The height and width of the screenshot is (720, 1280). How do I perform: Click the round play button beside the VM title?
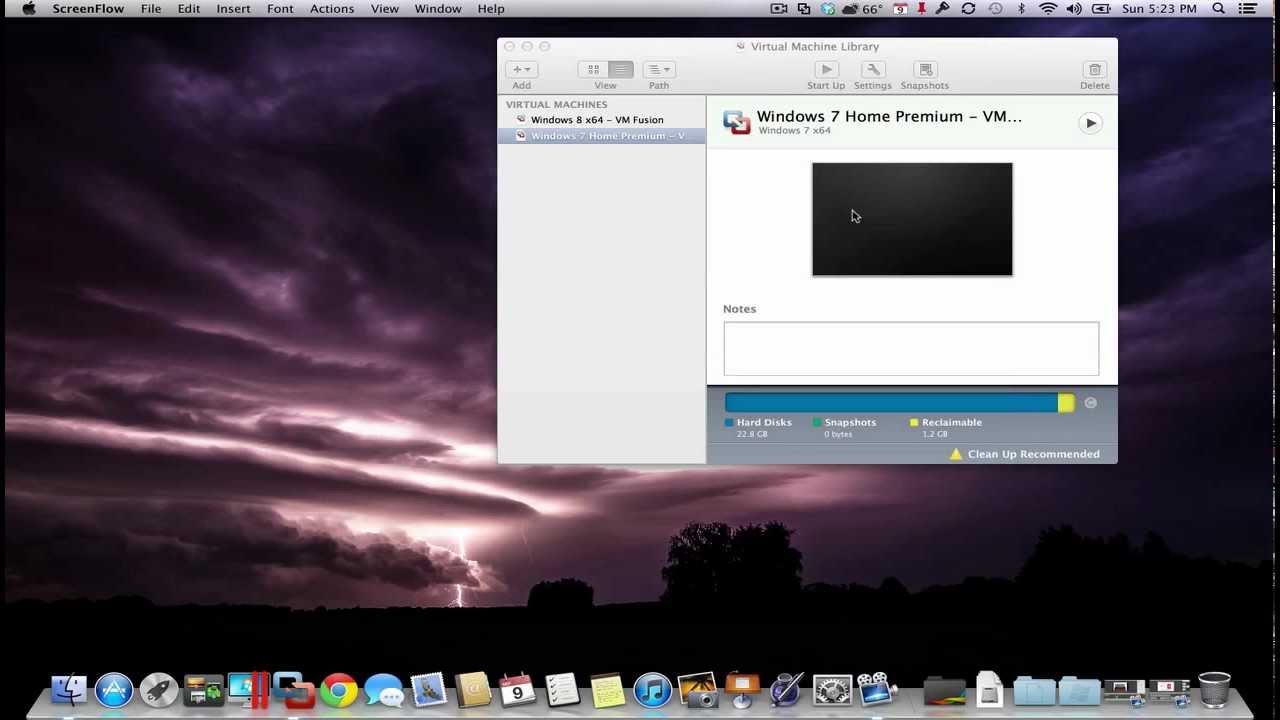coord(1091,123)
